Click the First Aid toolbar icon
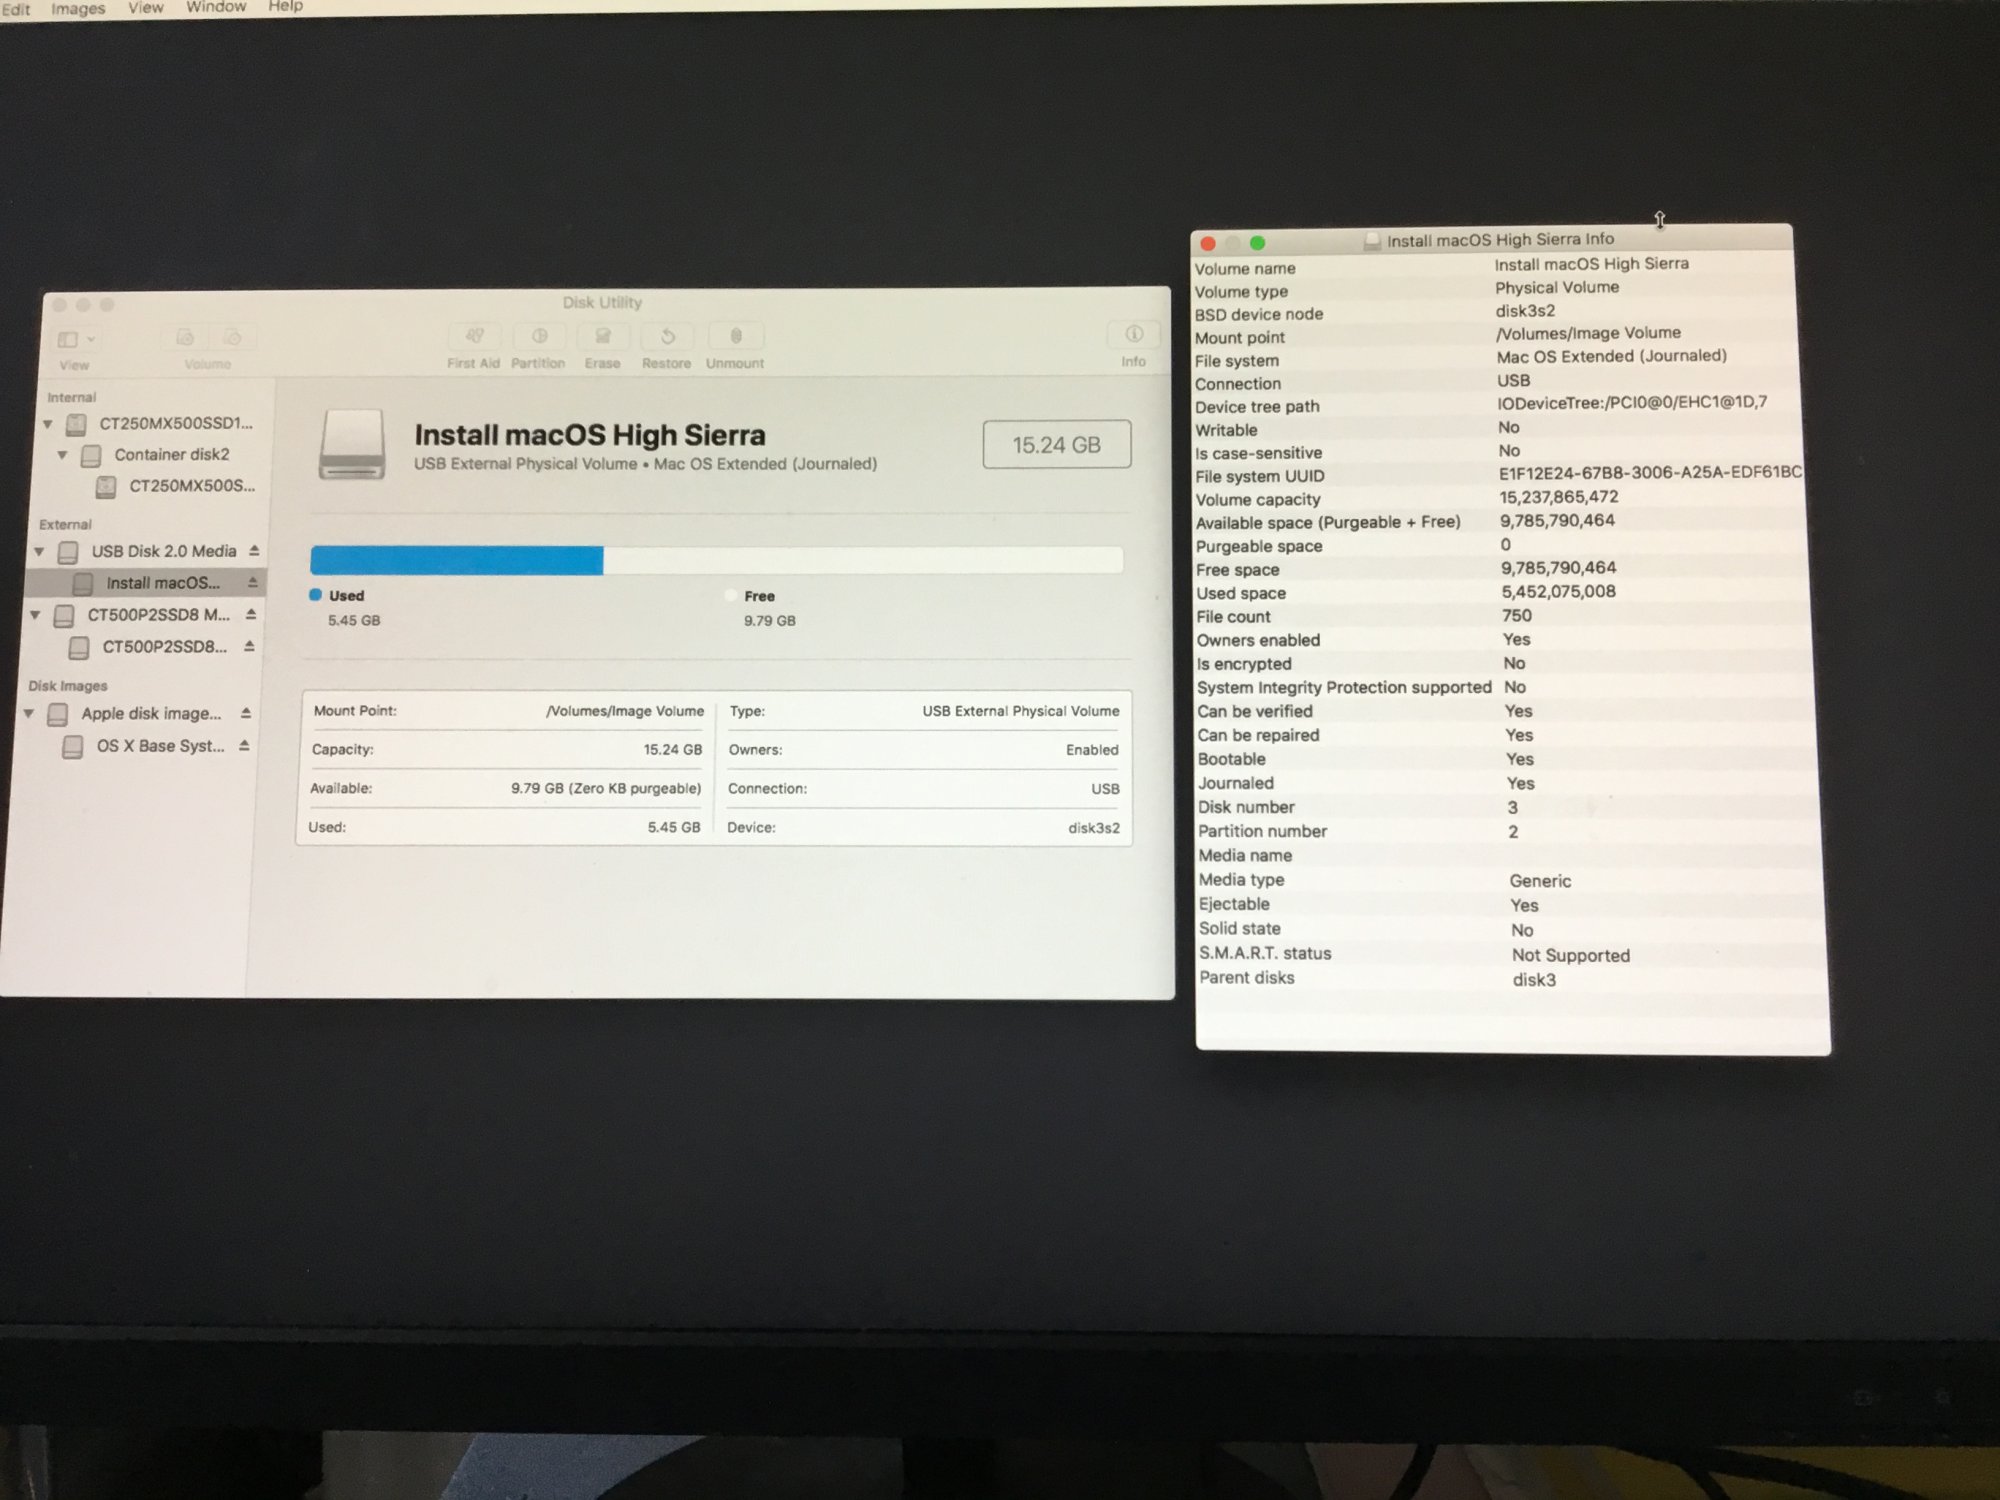Screen dimensions: 2000x1500 pos(474,337)
